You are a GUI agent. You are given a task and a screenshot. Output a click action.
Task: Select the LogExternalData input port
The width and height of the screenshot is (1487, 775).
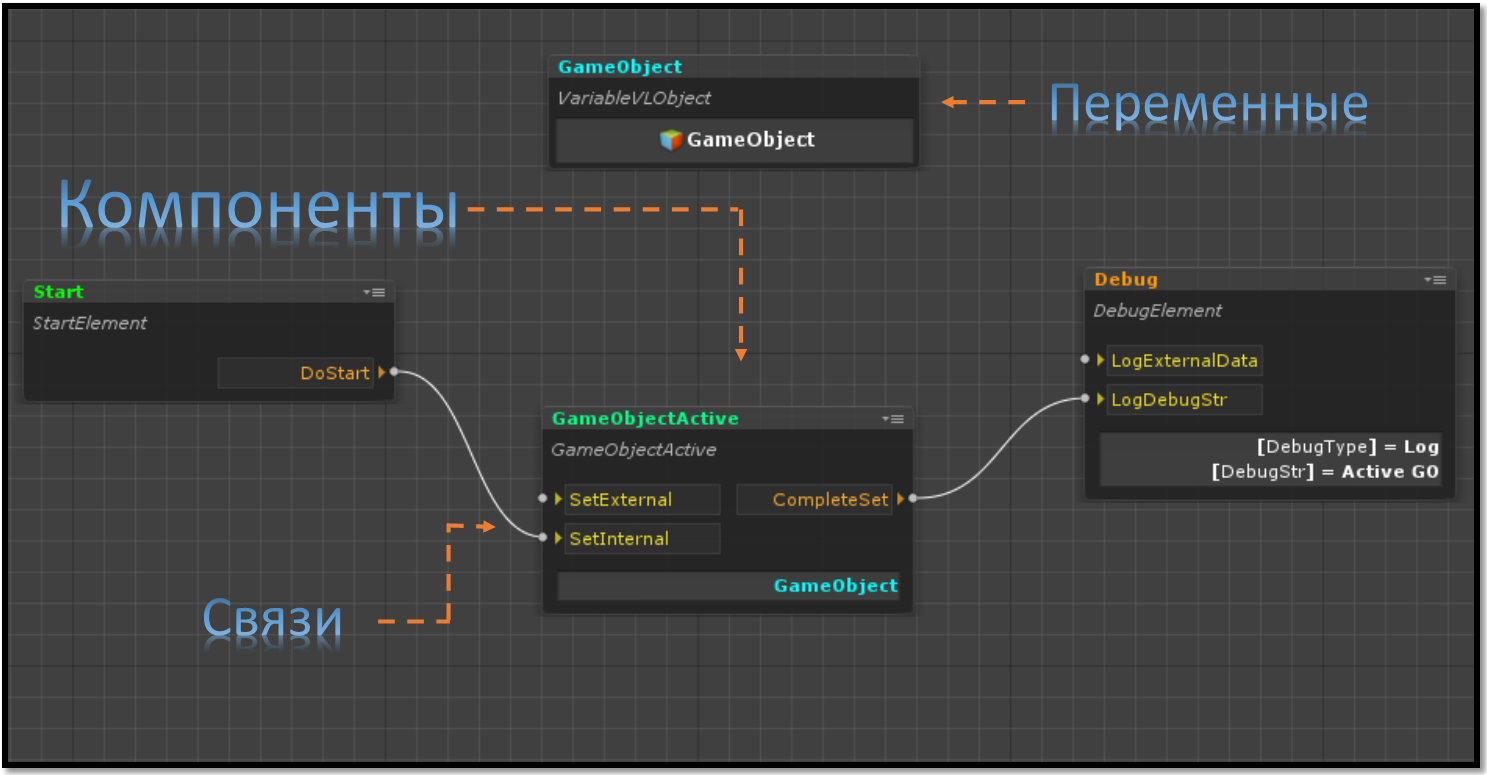[1185, 360]
